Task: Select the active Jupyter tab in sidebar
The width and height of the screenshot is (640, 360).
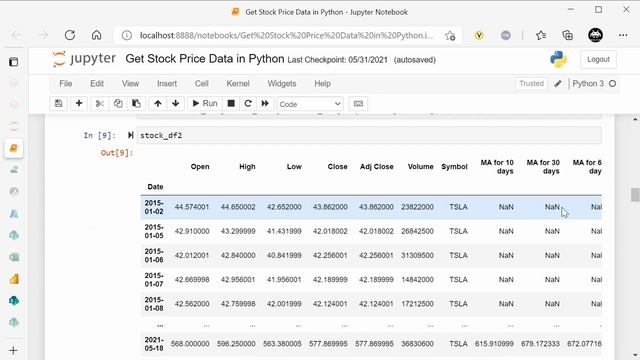Action: click(x=13, y=148)
